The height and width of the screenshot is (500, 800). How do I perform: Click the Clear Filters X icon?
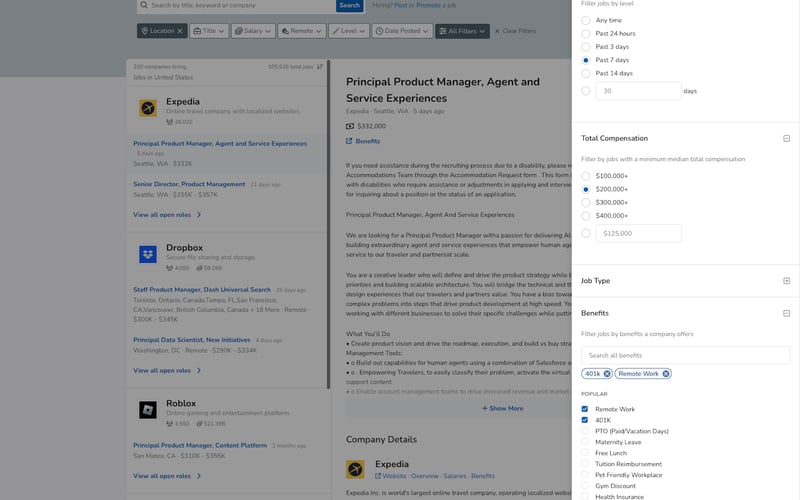pyautogui.click(x=497, y=31)
